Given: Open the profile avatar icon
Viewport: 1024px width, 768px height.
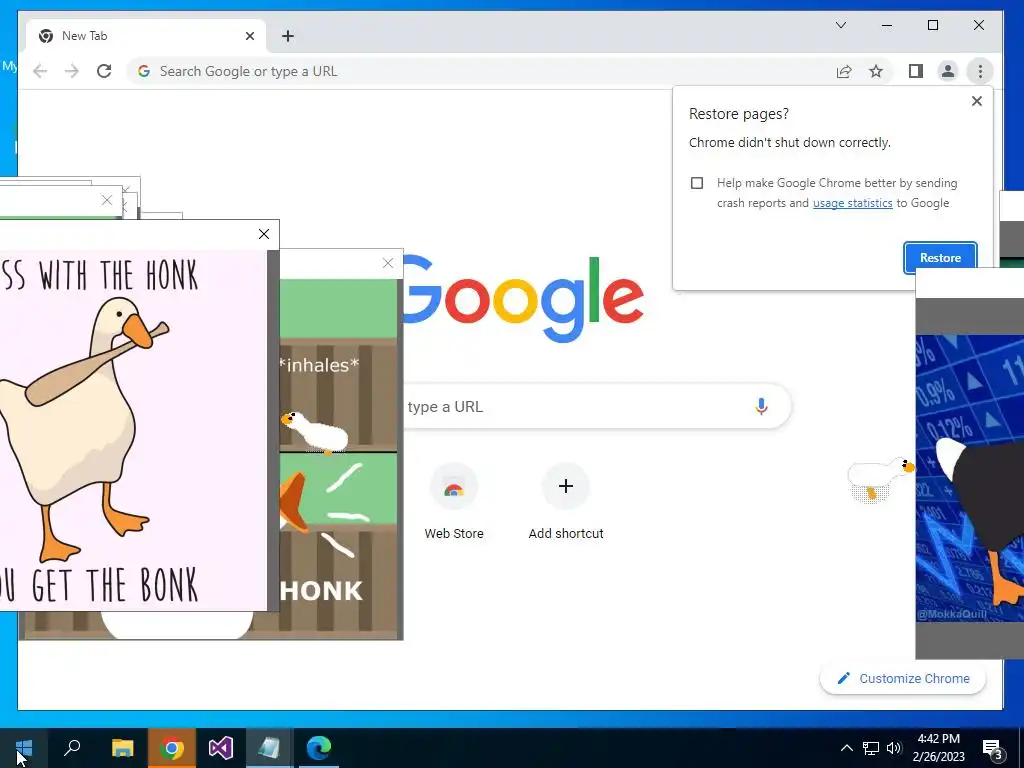Looking at the screenshot, I should click(x=948, y=71).
